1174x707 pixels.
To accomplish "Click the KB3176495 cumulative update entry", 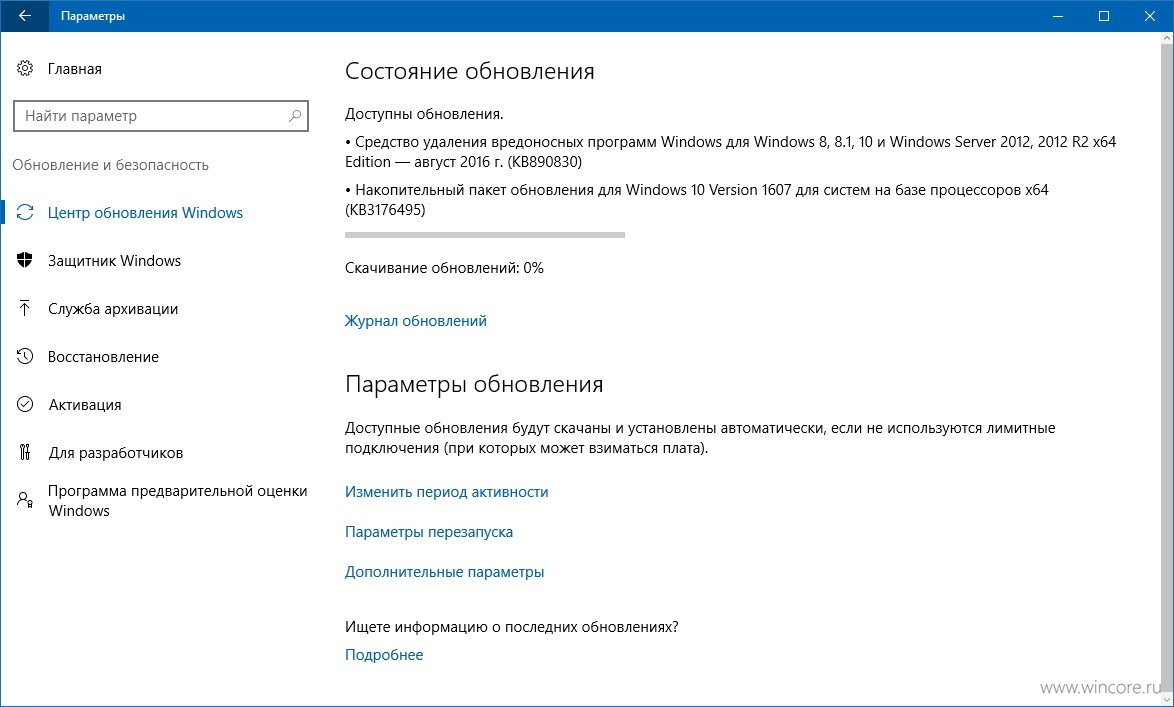I will coord(696,200).
